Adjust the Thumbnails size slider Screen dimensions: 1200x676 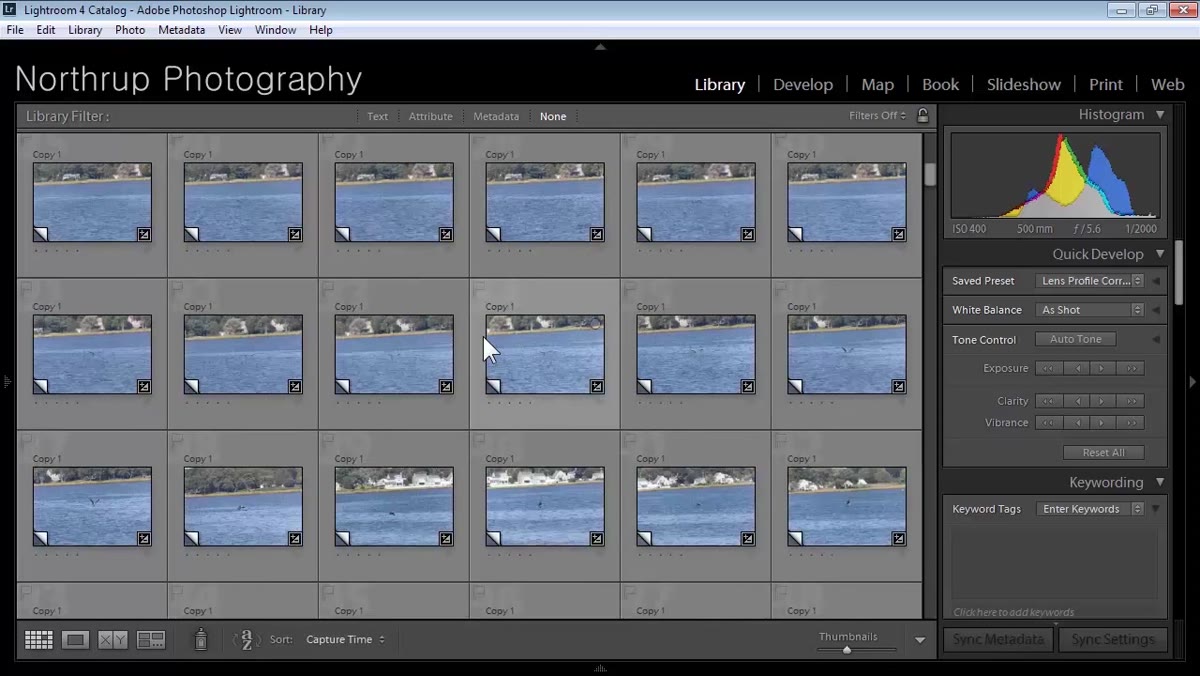pos(847,650)
